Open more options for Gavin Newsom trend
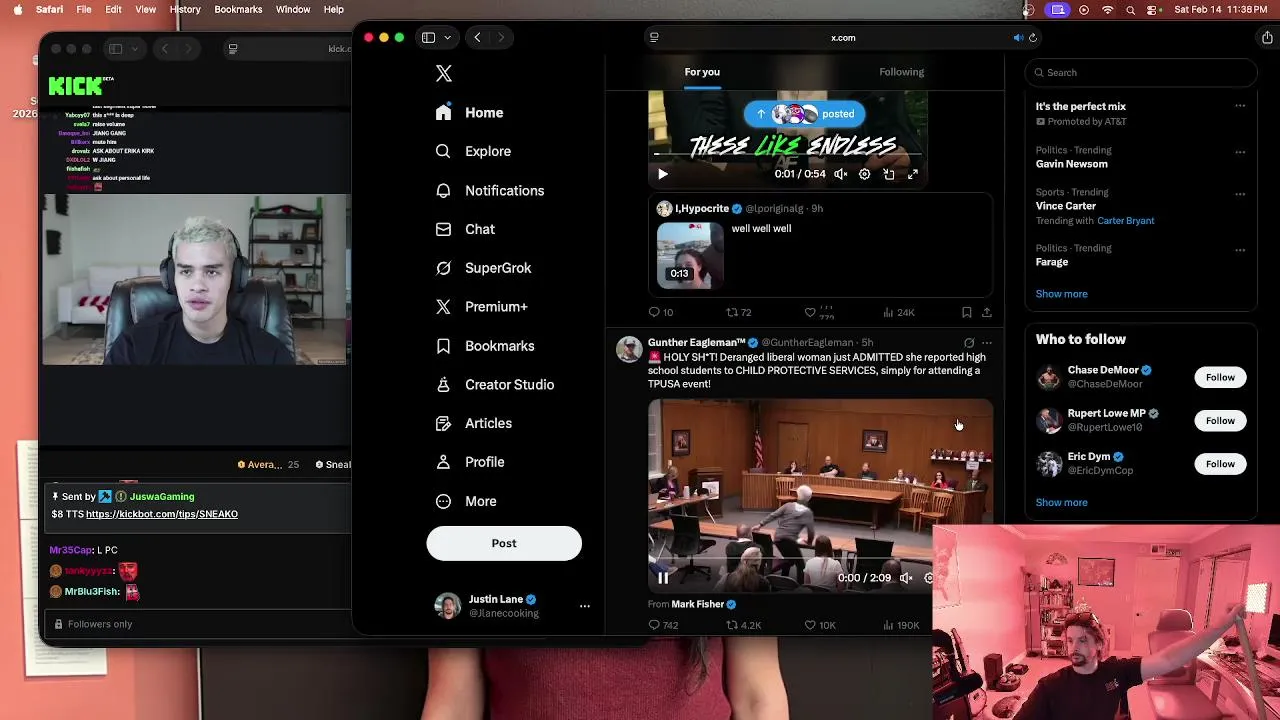The image size is (1280, 720). point(1240,152)
